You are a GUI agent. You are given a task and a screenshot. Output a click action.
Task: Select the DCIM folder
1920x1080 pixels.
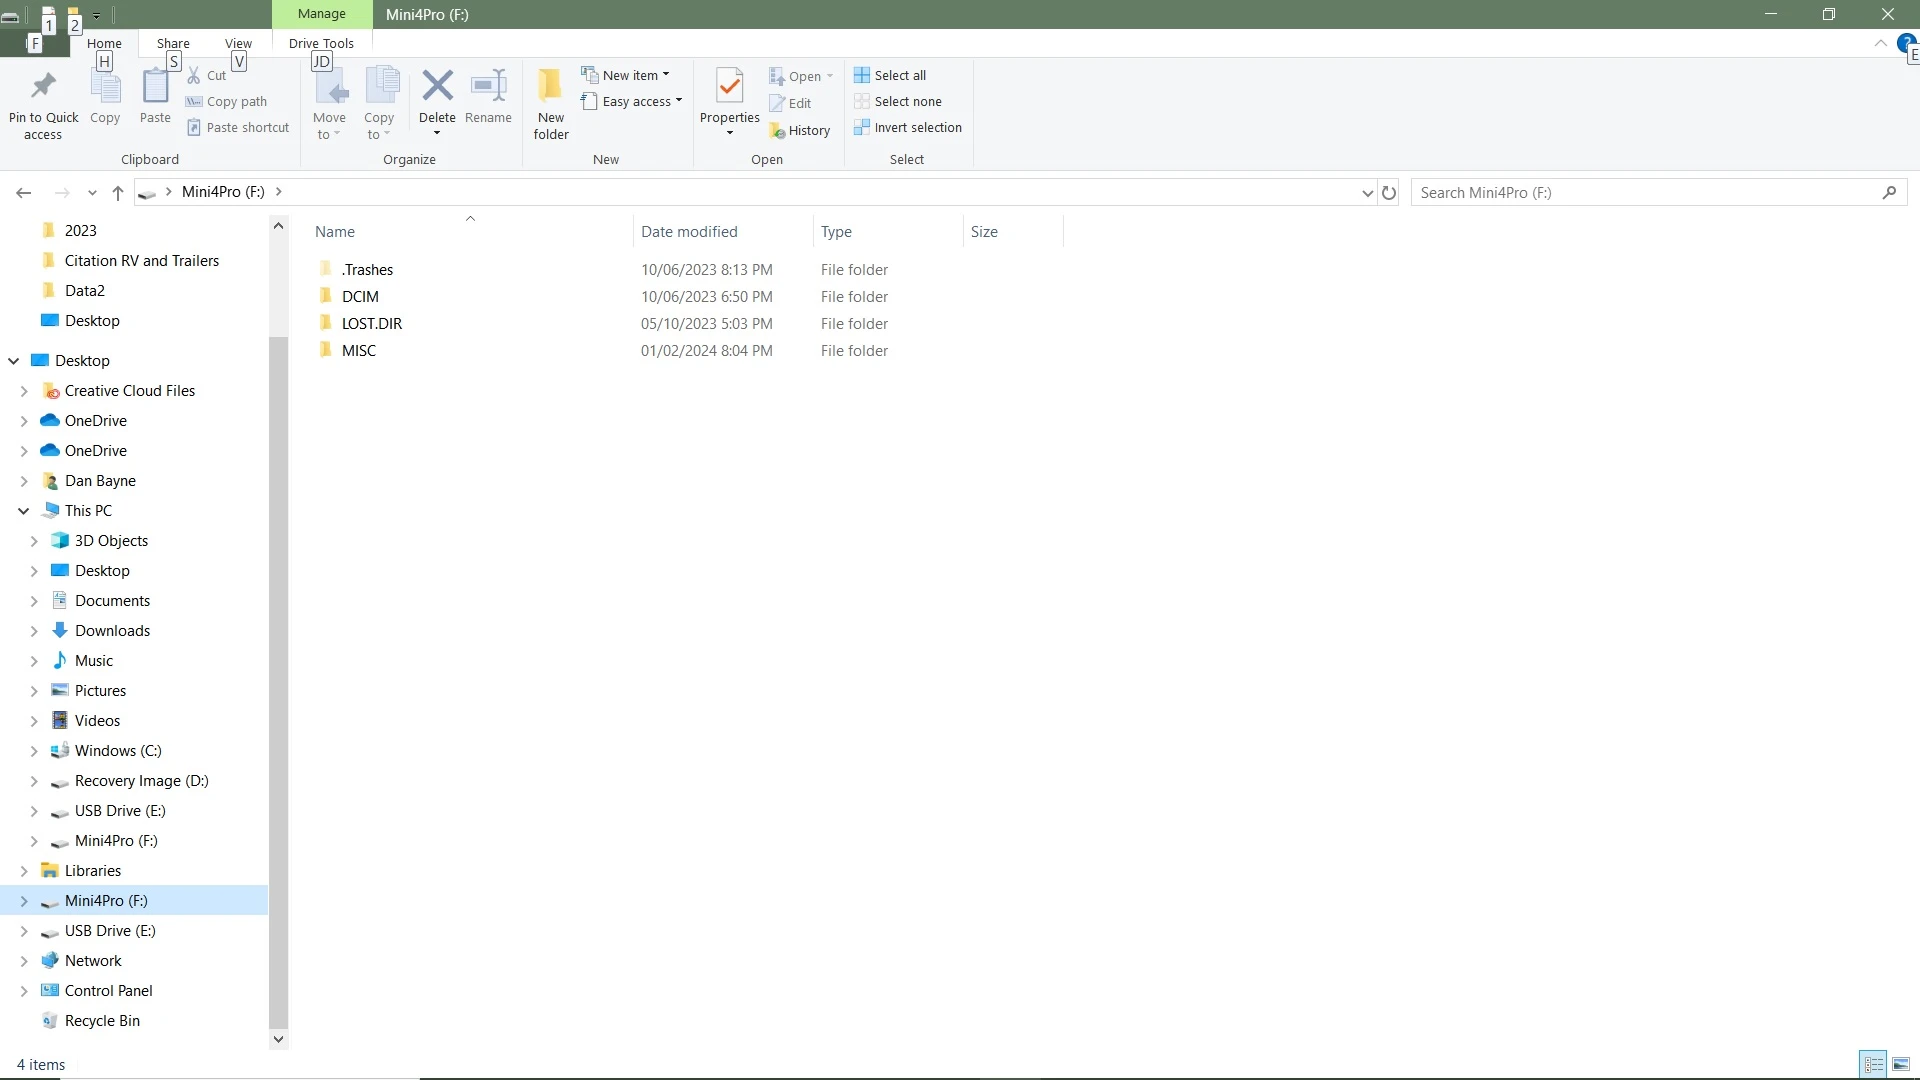tap(360, 297)
